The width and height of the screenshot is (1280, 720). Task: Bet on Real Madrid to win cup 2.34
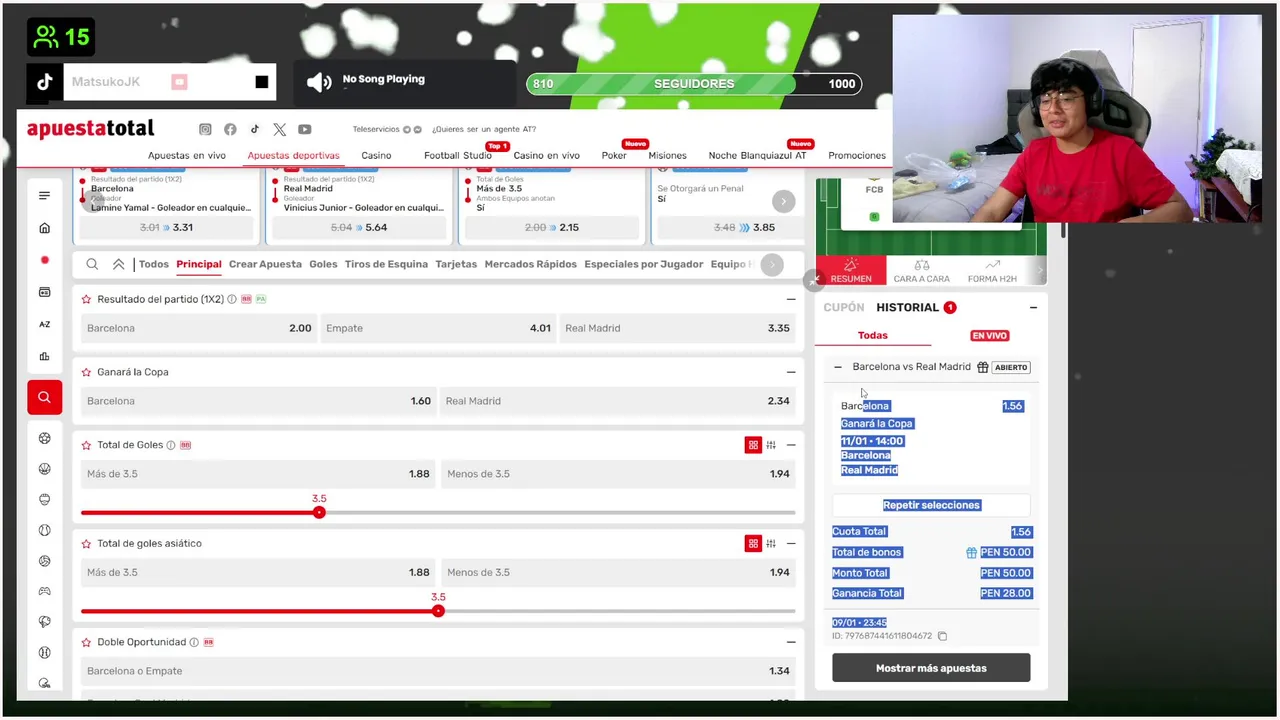[617, 401]
